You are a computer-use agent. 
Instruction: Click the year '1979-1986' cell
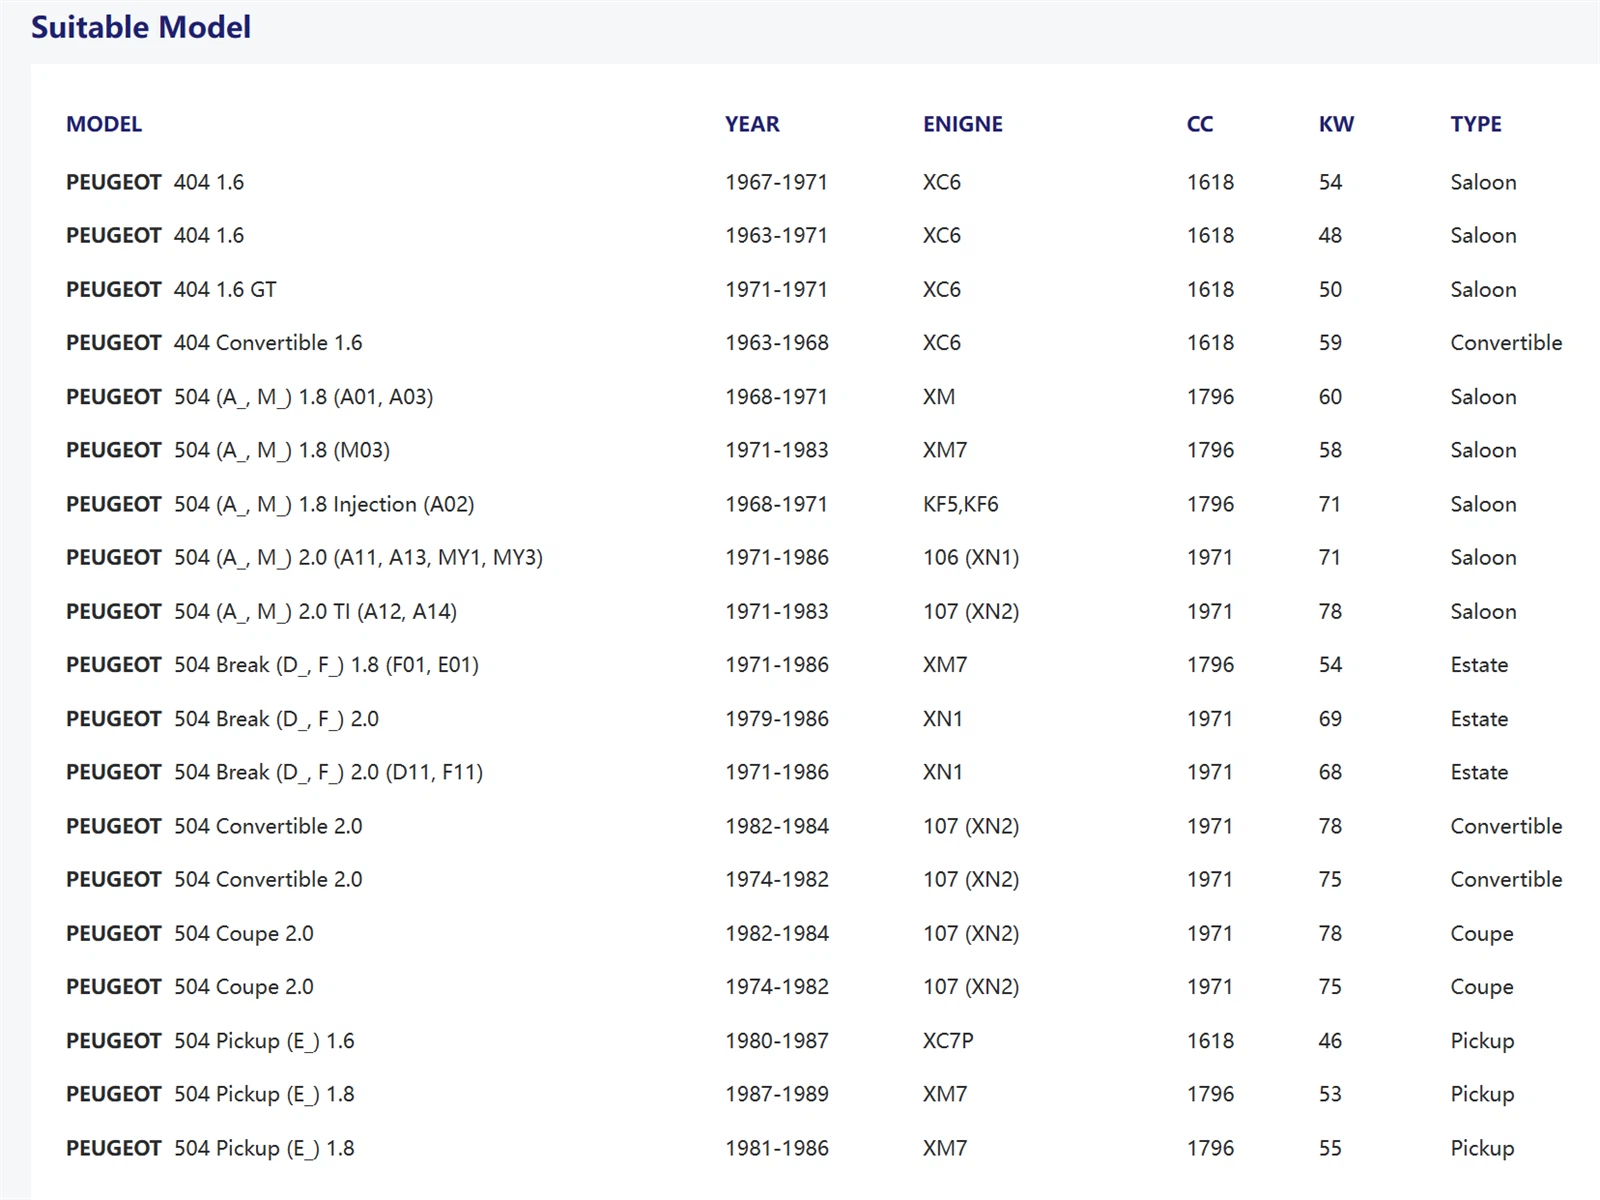[x=777, y=719]
